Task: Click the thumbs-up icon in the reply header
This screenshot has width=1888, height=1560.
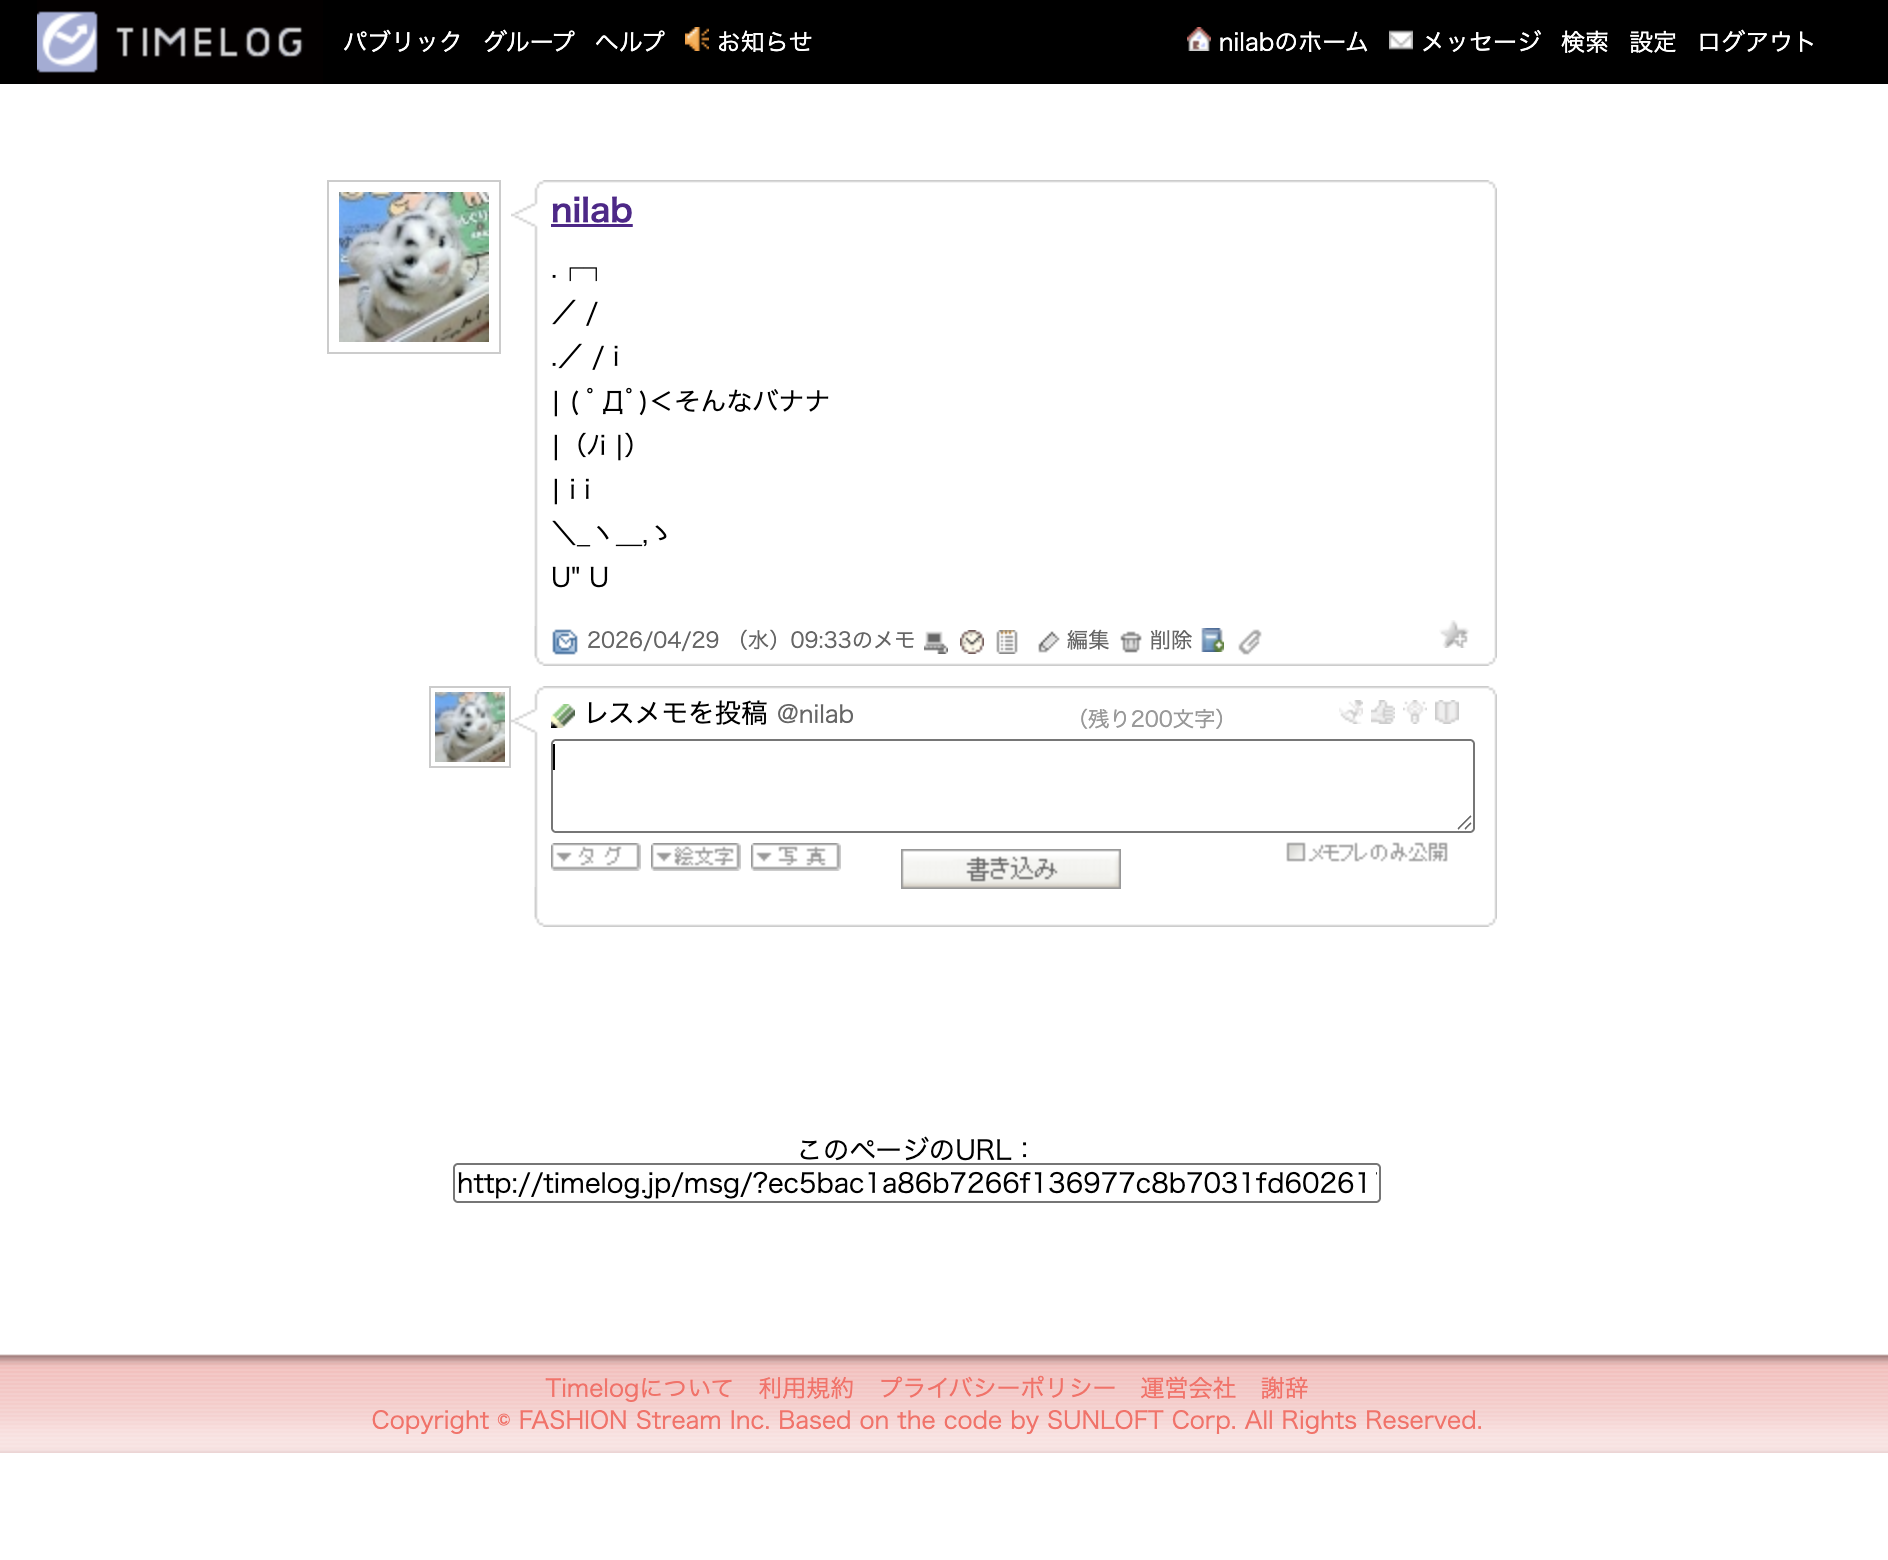Action: click(x=1383, y=712)
